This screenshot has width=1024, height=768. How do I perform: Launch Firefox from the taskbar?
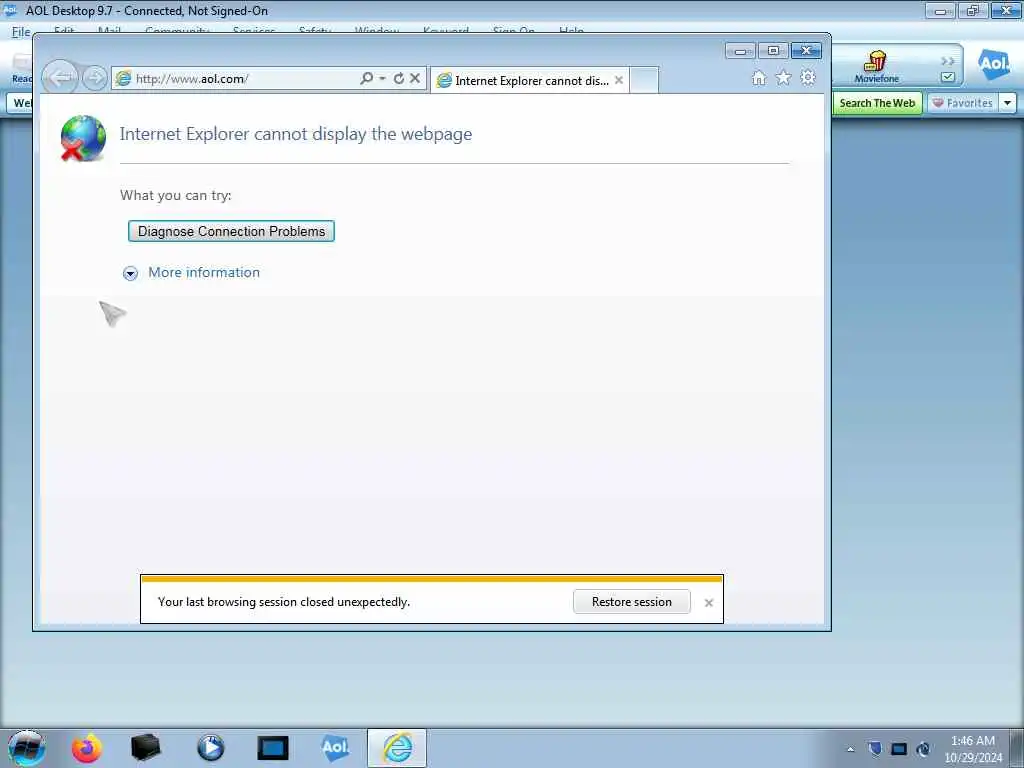(87, 748)
